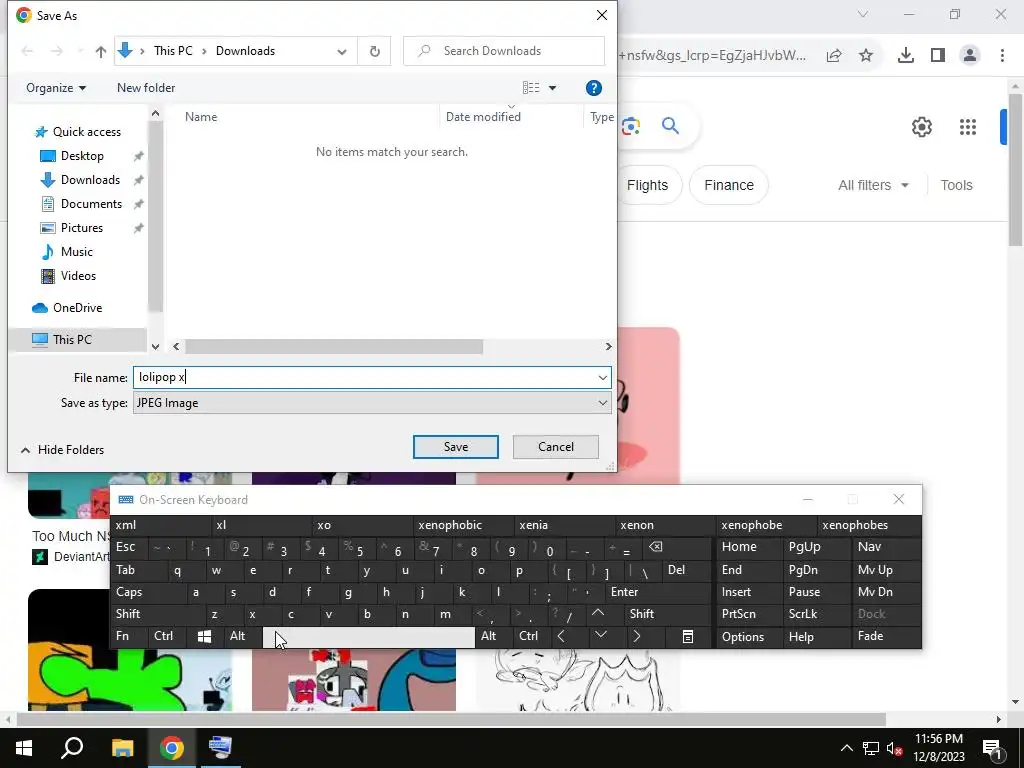
Task: Hit backspace key on On-Screen Keyboard
Action: [x=655, y=547]
